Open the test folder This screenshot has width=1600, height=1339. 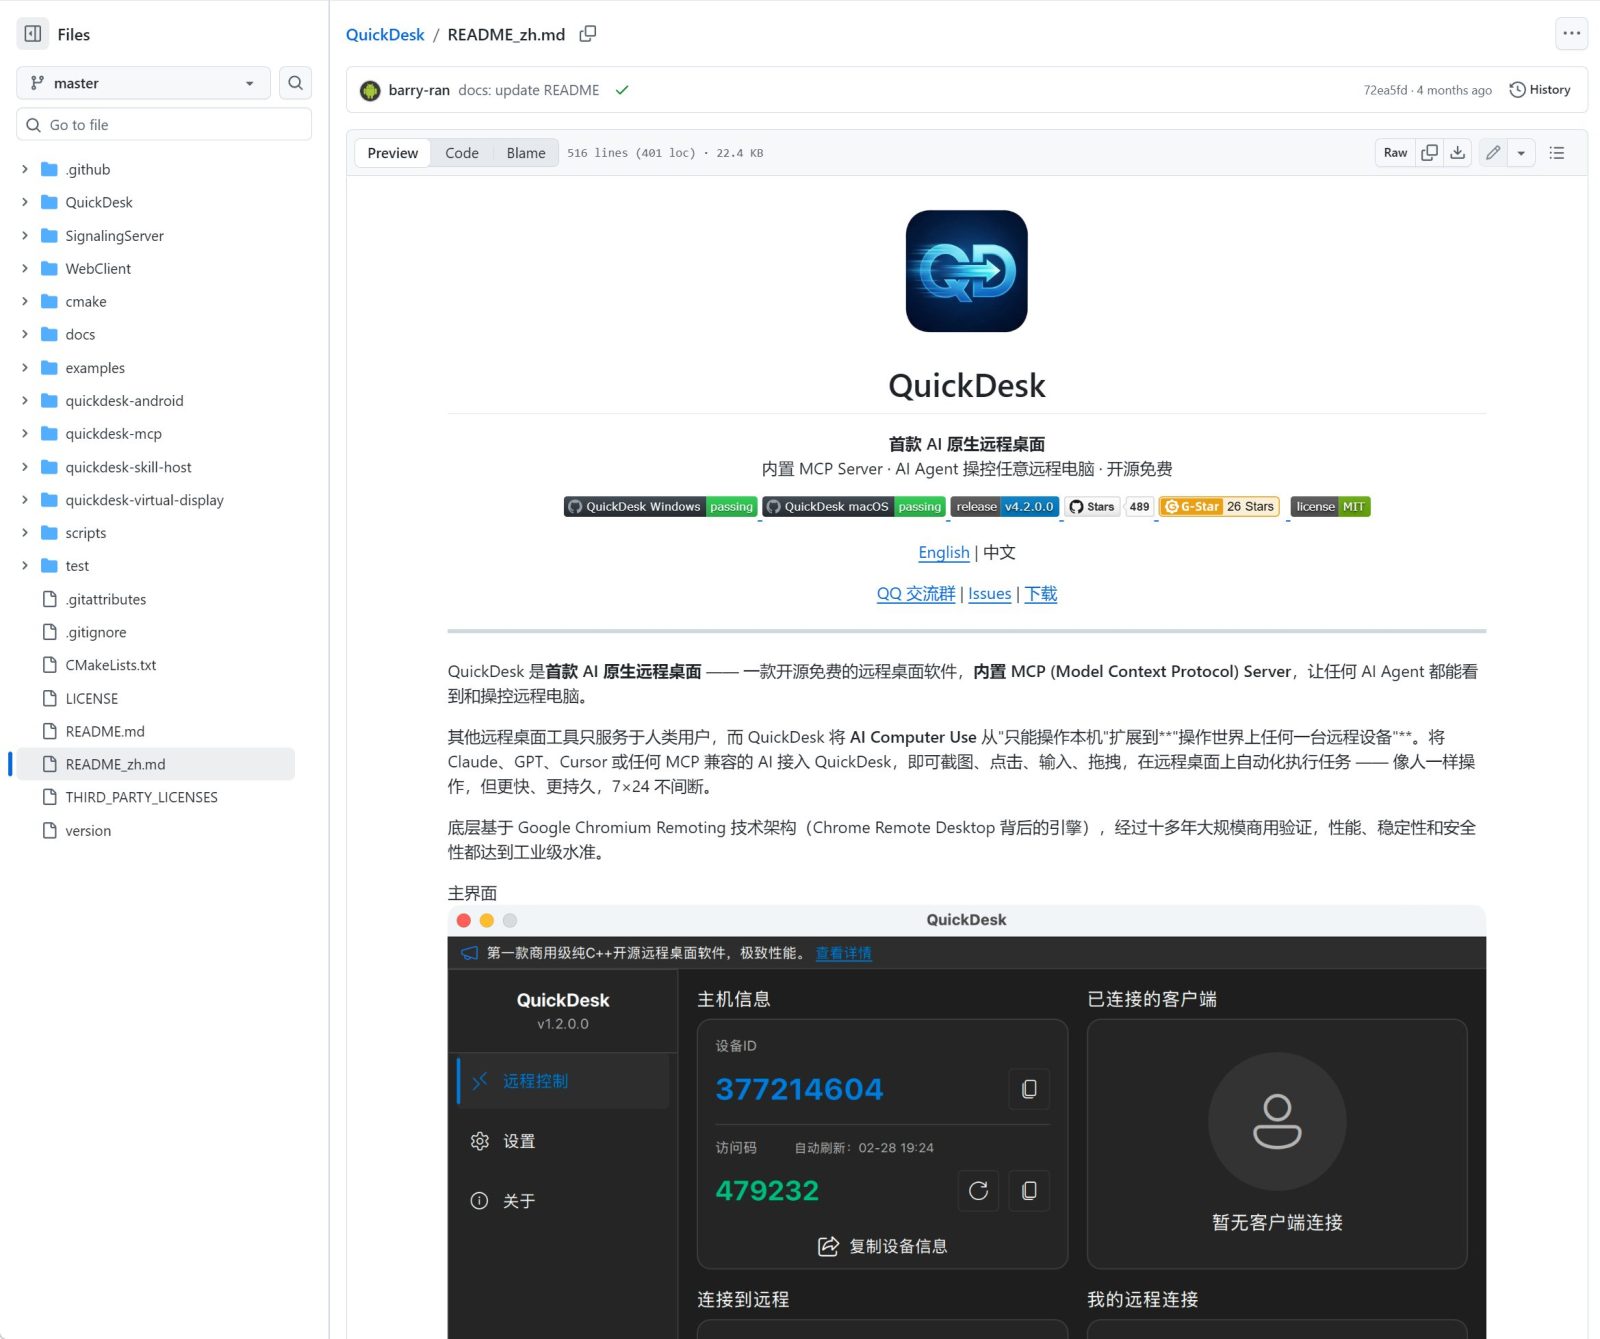click(77, 566)
